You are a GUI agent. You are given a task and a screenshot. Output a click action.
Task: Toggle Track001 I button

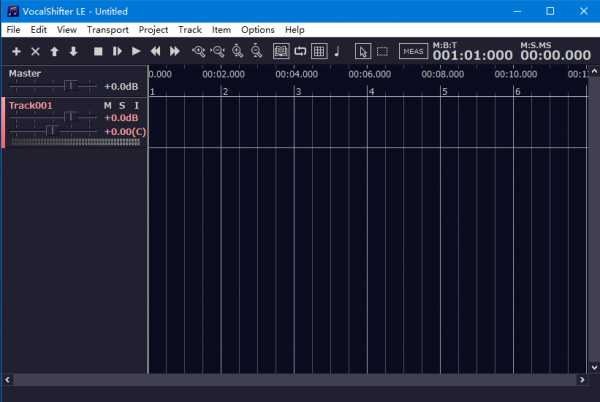137,106
